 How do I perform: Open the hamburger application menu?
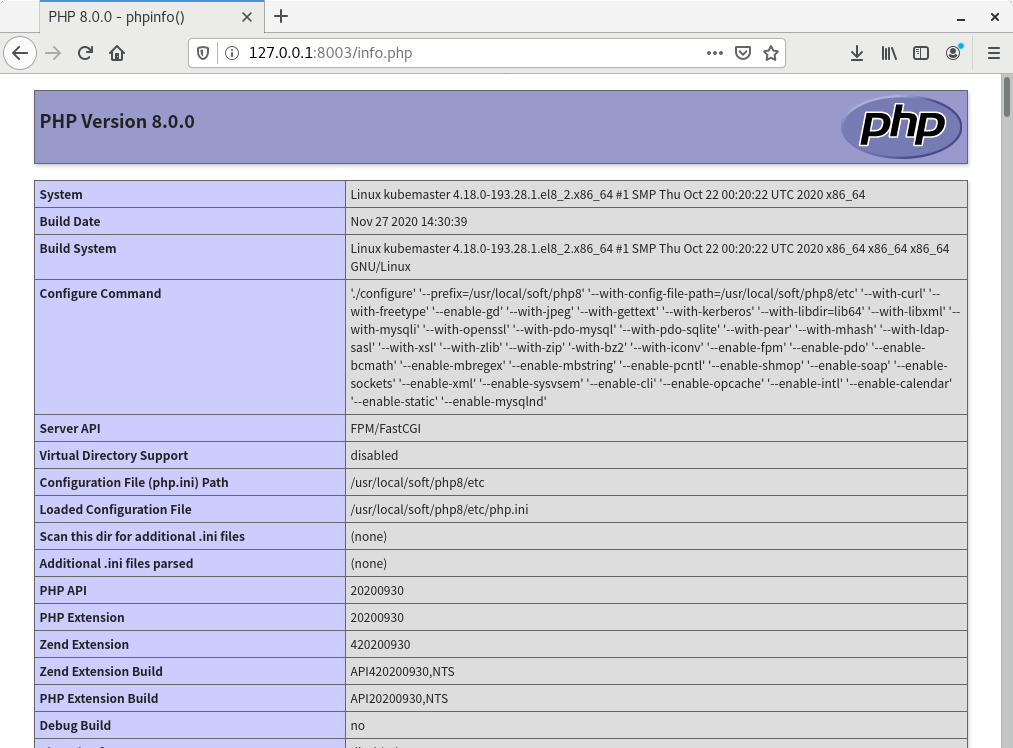click(x=993, y=53)
